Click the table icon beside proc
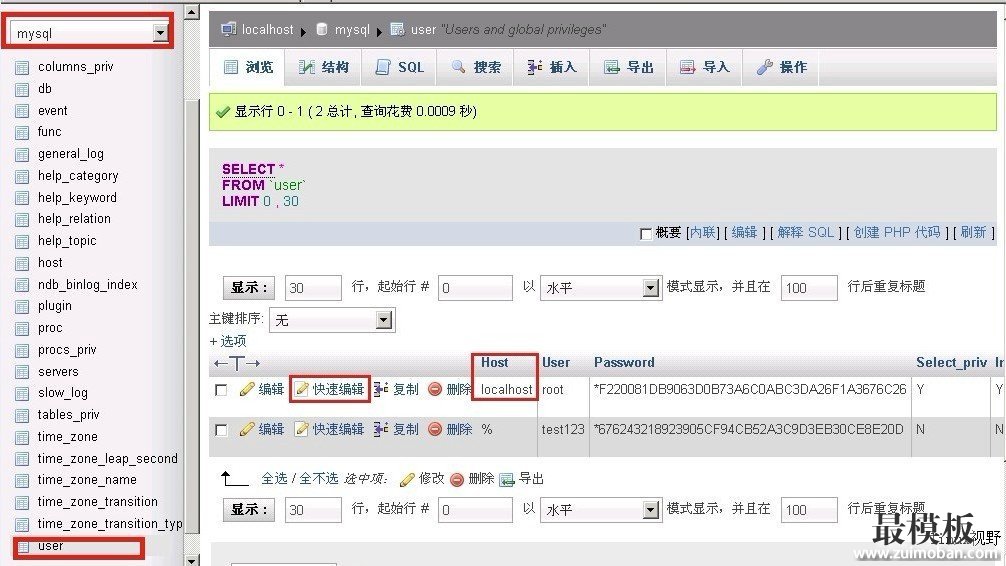The width and height of the screenshot is (1006, 566). (x=22, y=329)
